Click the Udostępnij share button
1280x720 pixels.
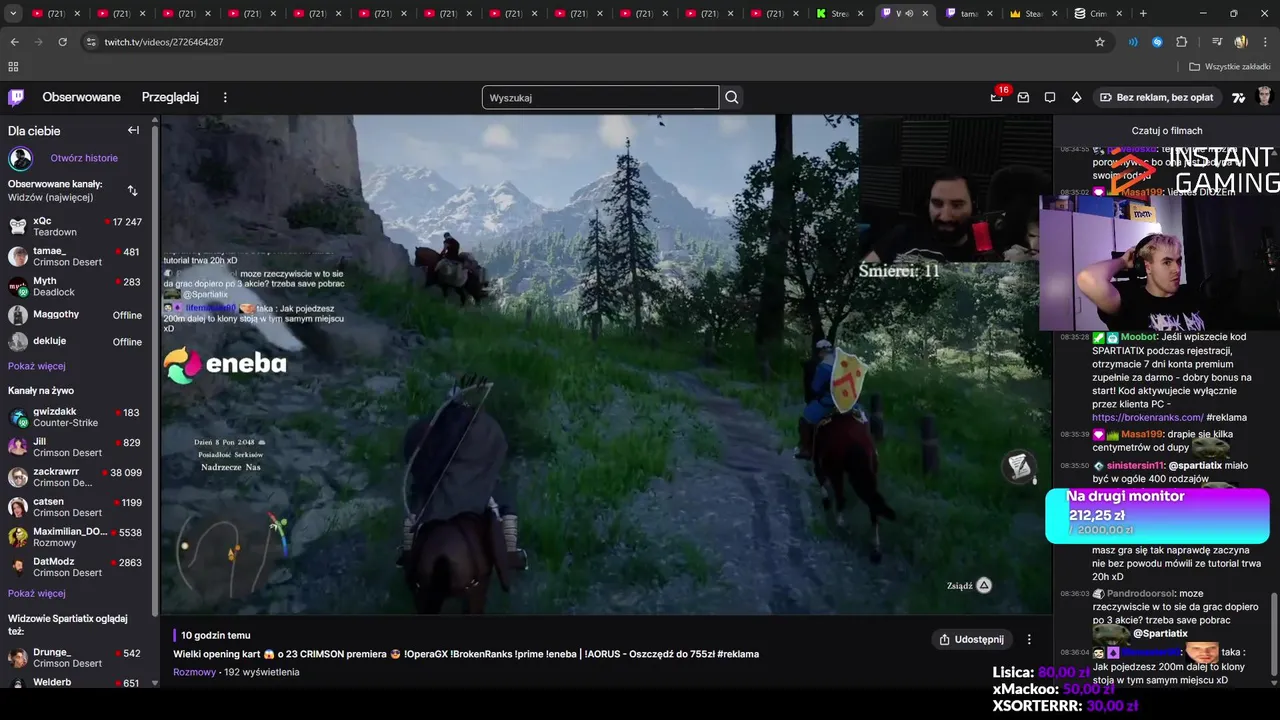(971, 639)
